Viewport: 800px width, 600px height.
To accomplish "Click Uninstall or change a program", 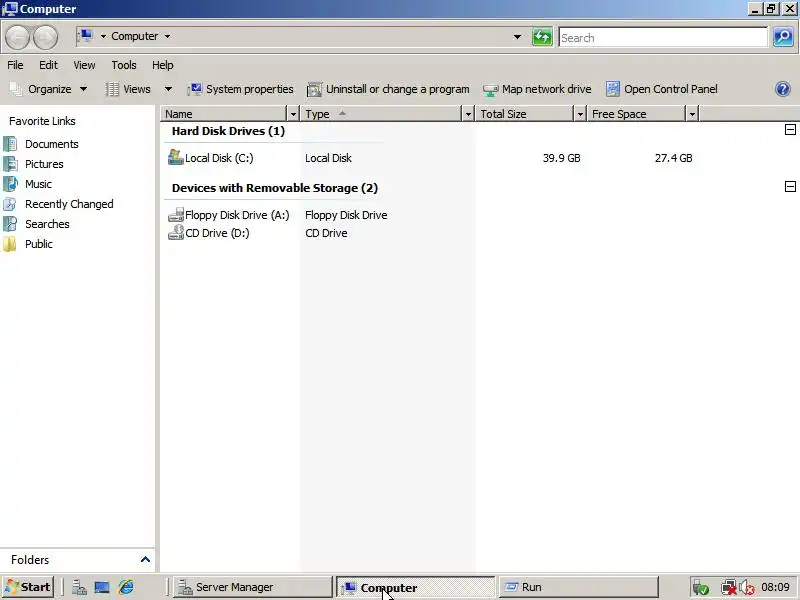I will click(388, 89).
